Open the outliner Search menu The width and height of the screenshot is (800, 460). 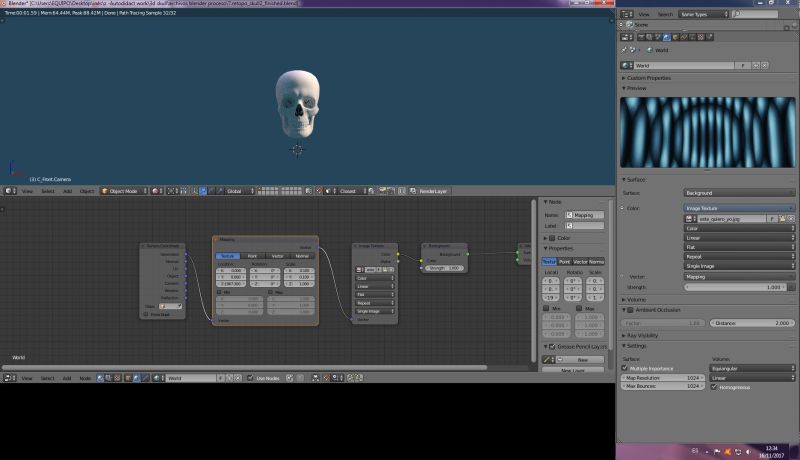coord(665,14)
